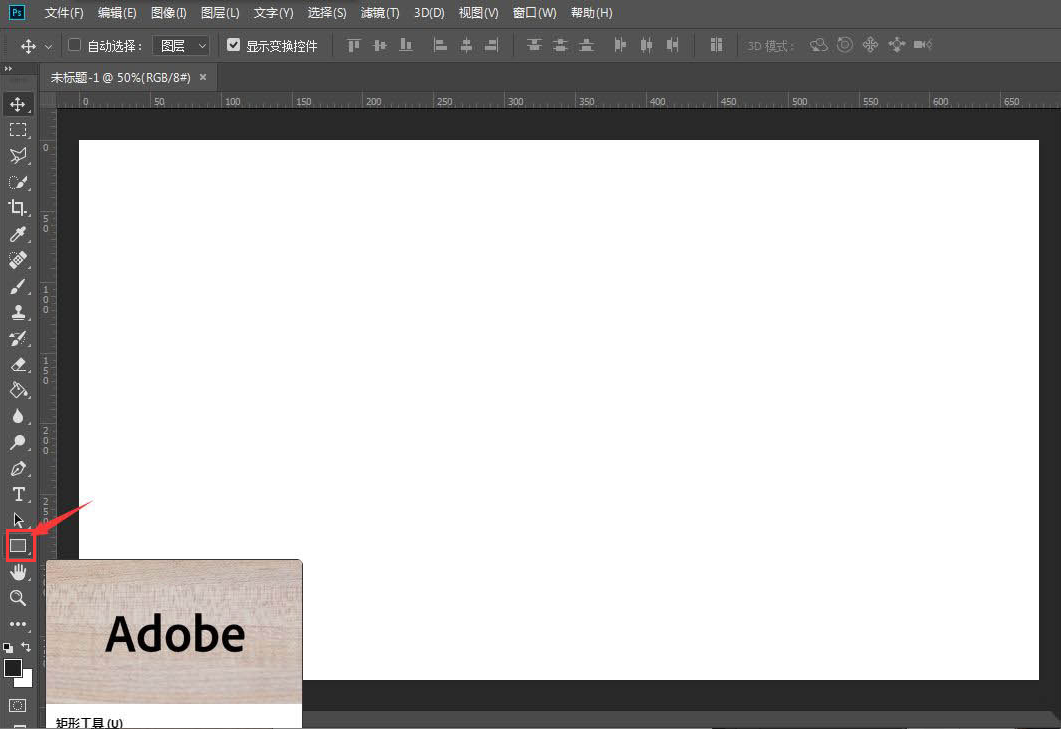Image resolution: width=1061 pixels, height=729 pixels.
Task: Click the Auto-Align Layers icon
Action: click(716, 45)
